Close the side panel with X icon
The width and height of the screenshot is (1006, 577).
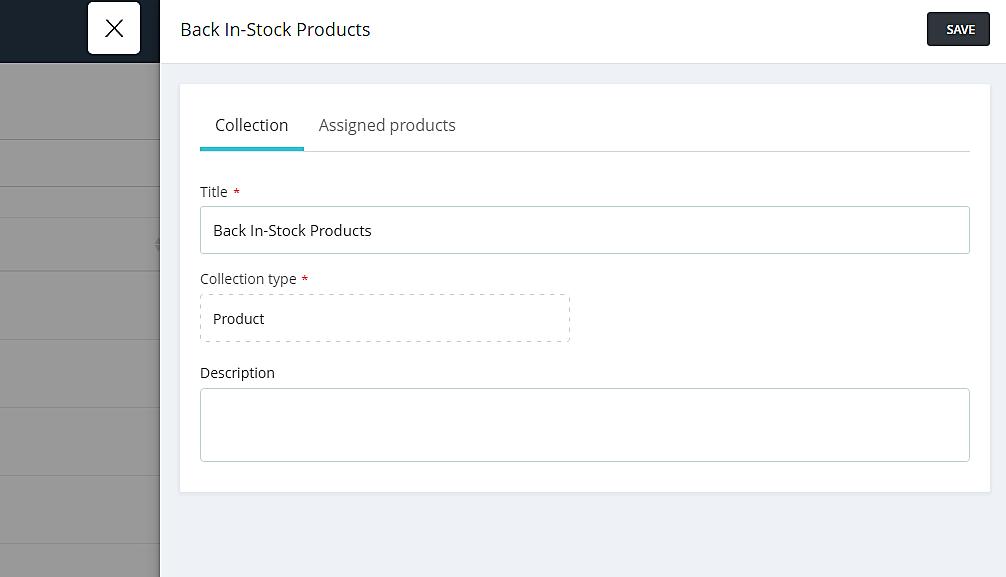click(114, 28)
